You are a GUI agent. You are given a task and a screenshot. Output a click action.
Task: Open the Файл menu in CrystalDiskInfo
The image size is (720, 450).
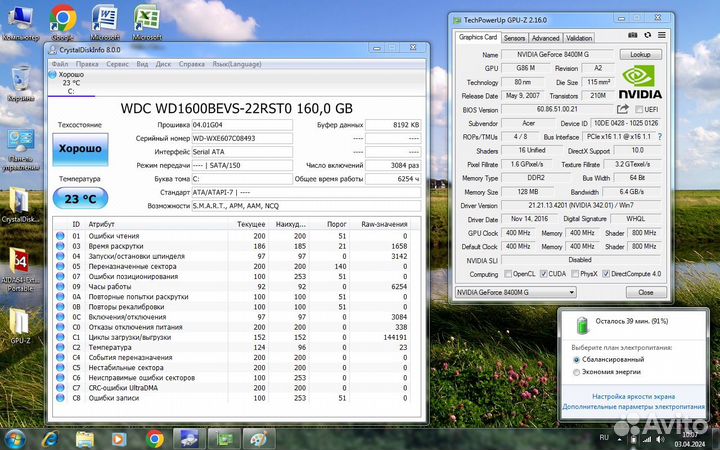coord(60,64)
